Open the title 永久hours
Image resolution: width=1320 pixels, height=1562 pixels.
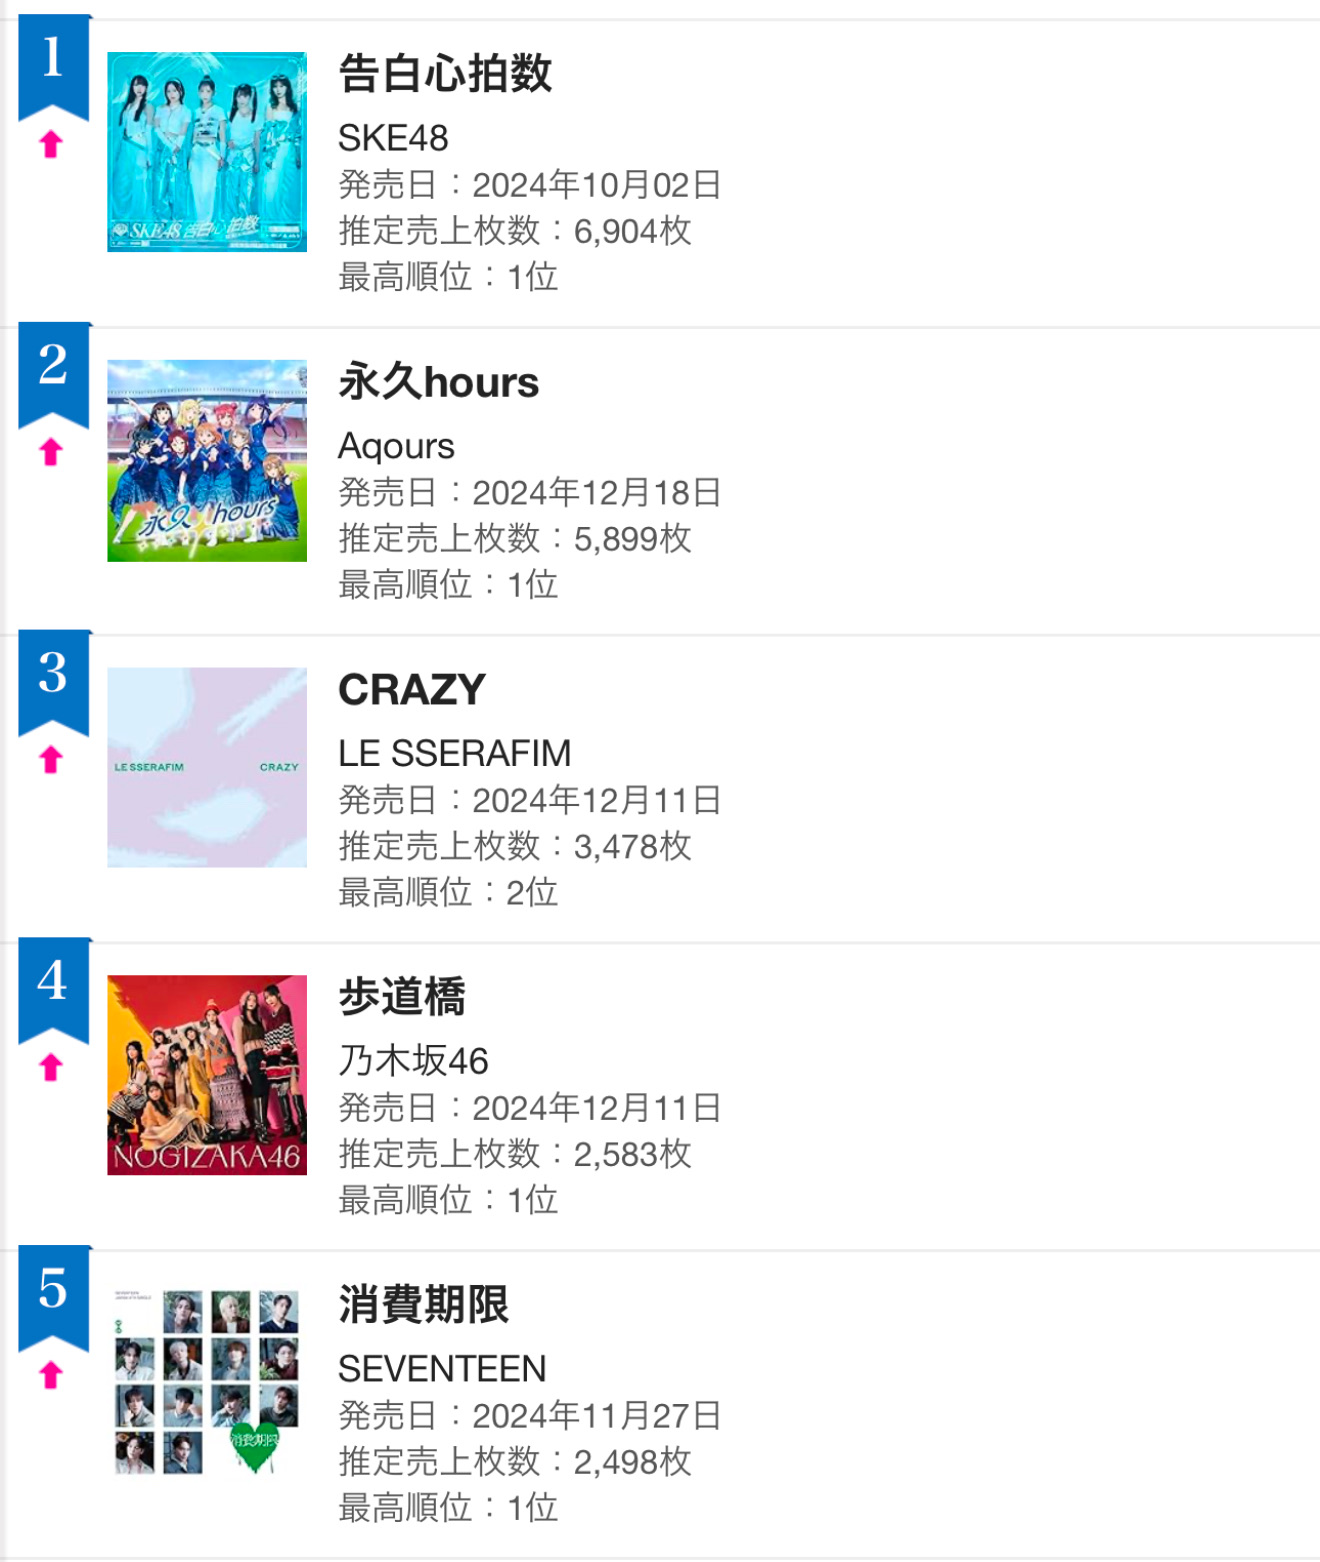point(439,382)
